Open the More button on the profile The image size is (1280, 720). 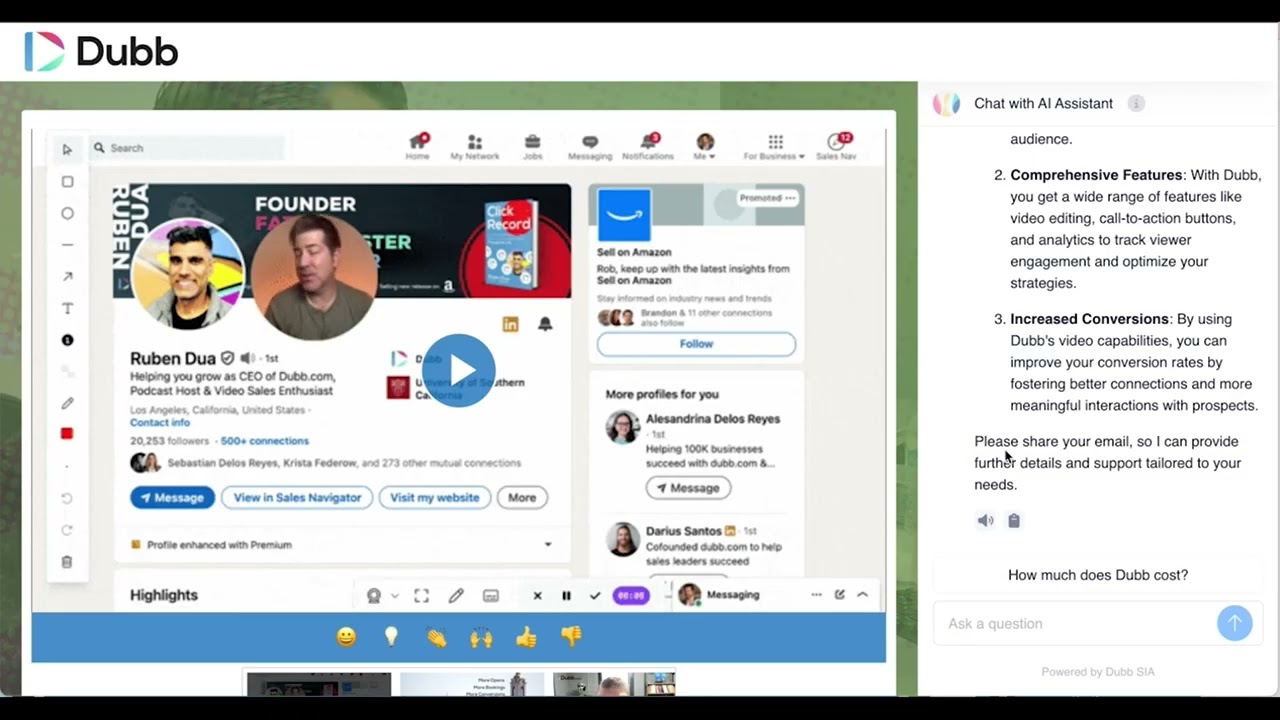(522, 497)
